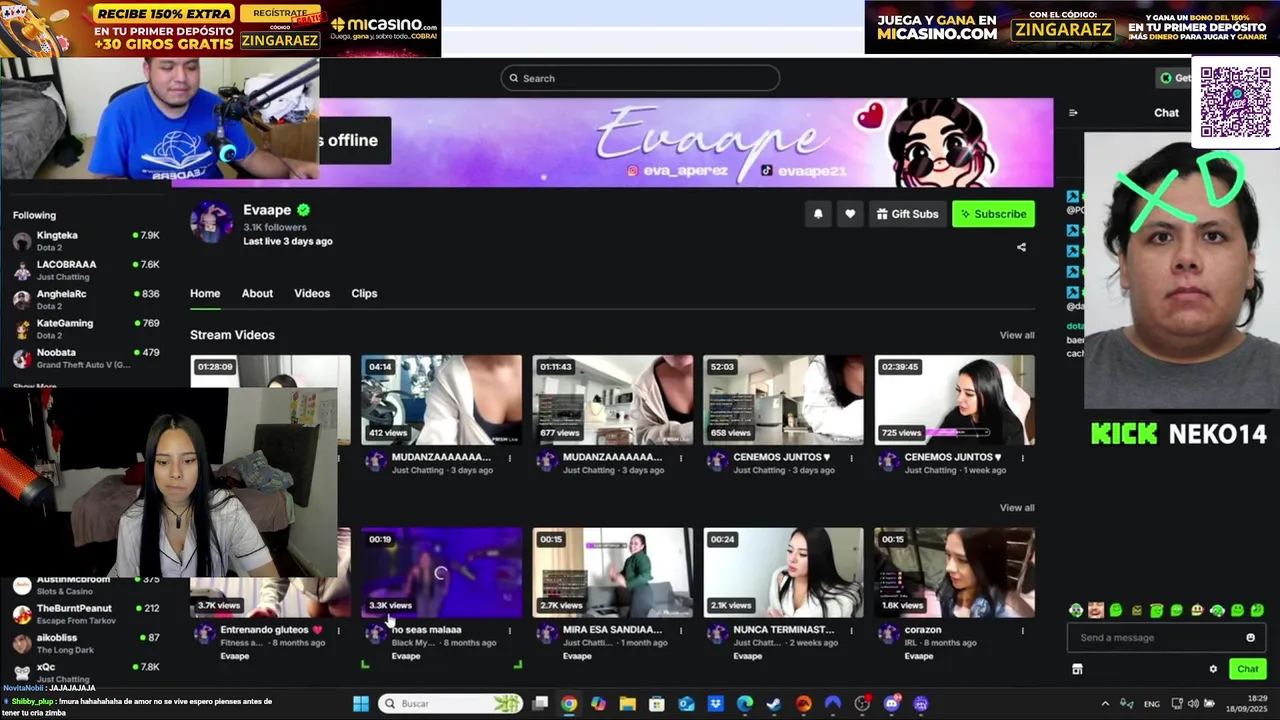1280x720 pixels.
Task: Click the 'MUDANZAAAAAAAA...' title under the 04:14 video
Action: pyautogui.click(x=441, y=457)
